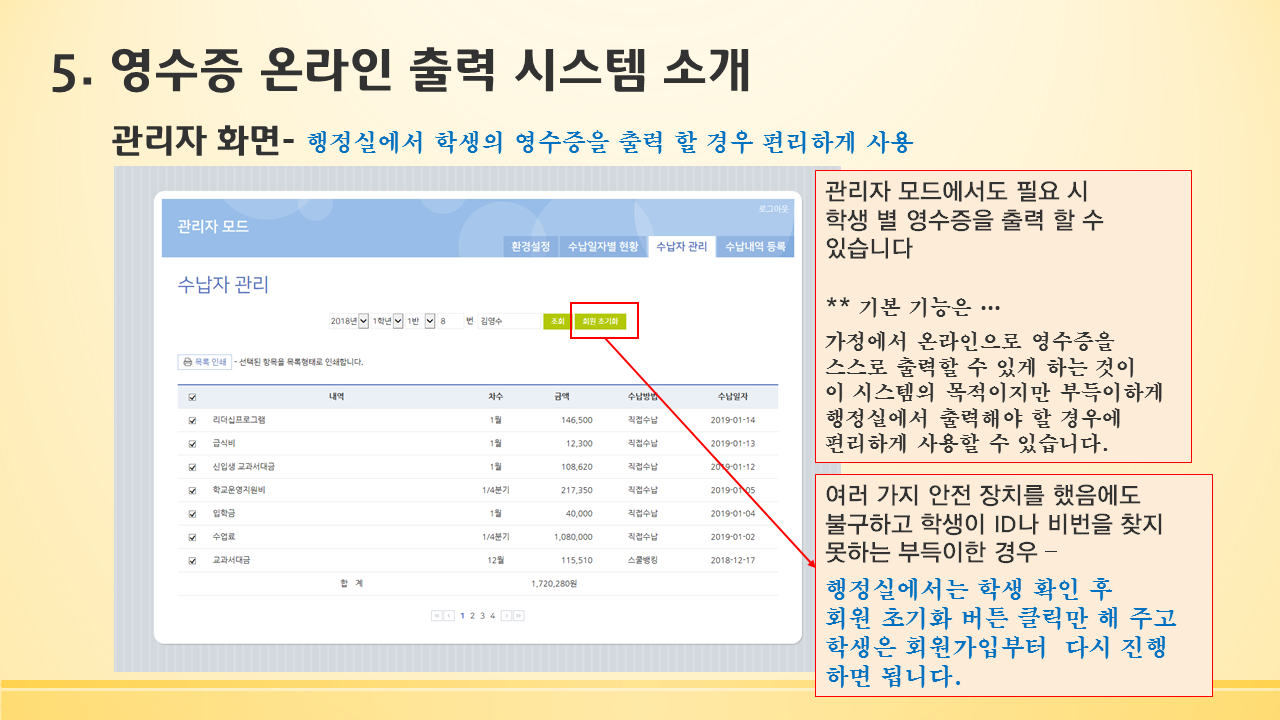Screen dimensions: 1280x720
Task: Go to page 4 in pagination
Action: click(x=492, y=616)
